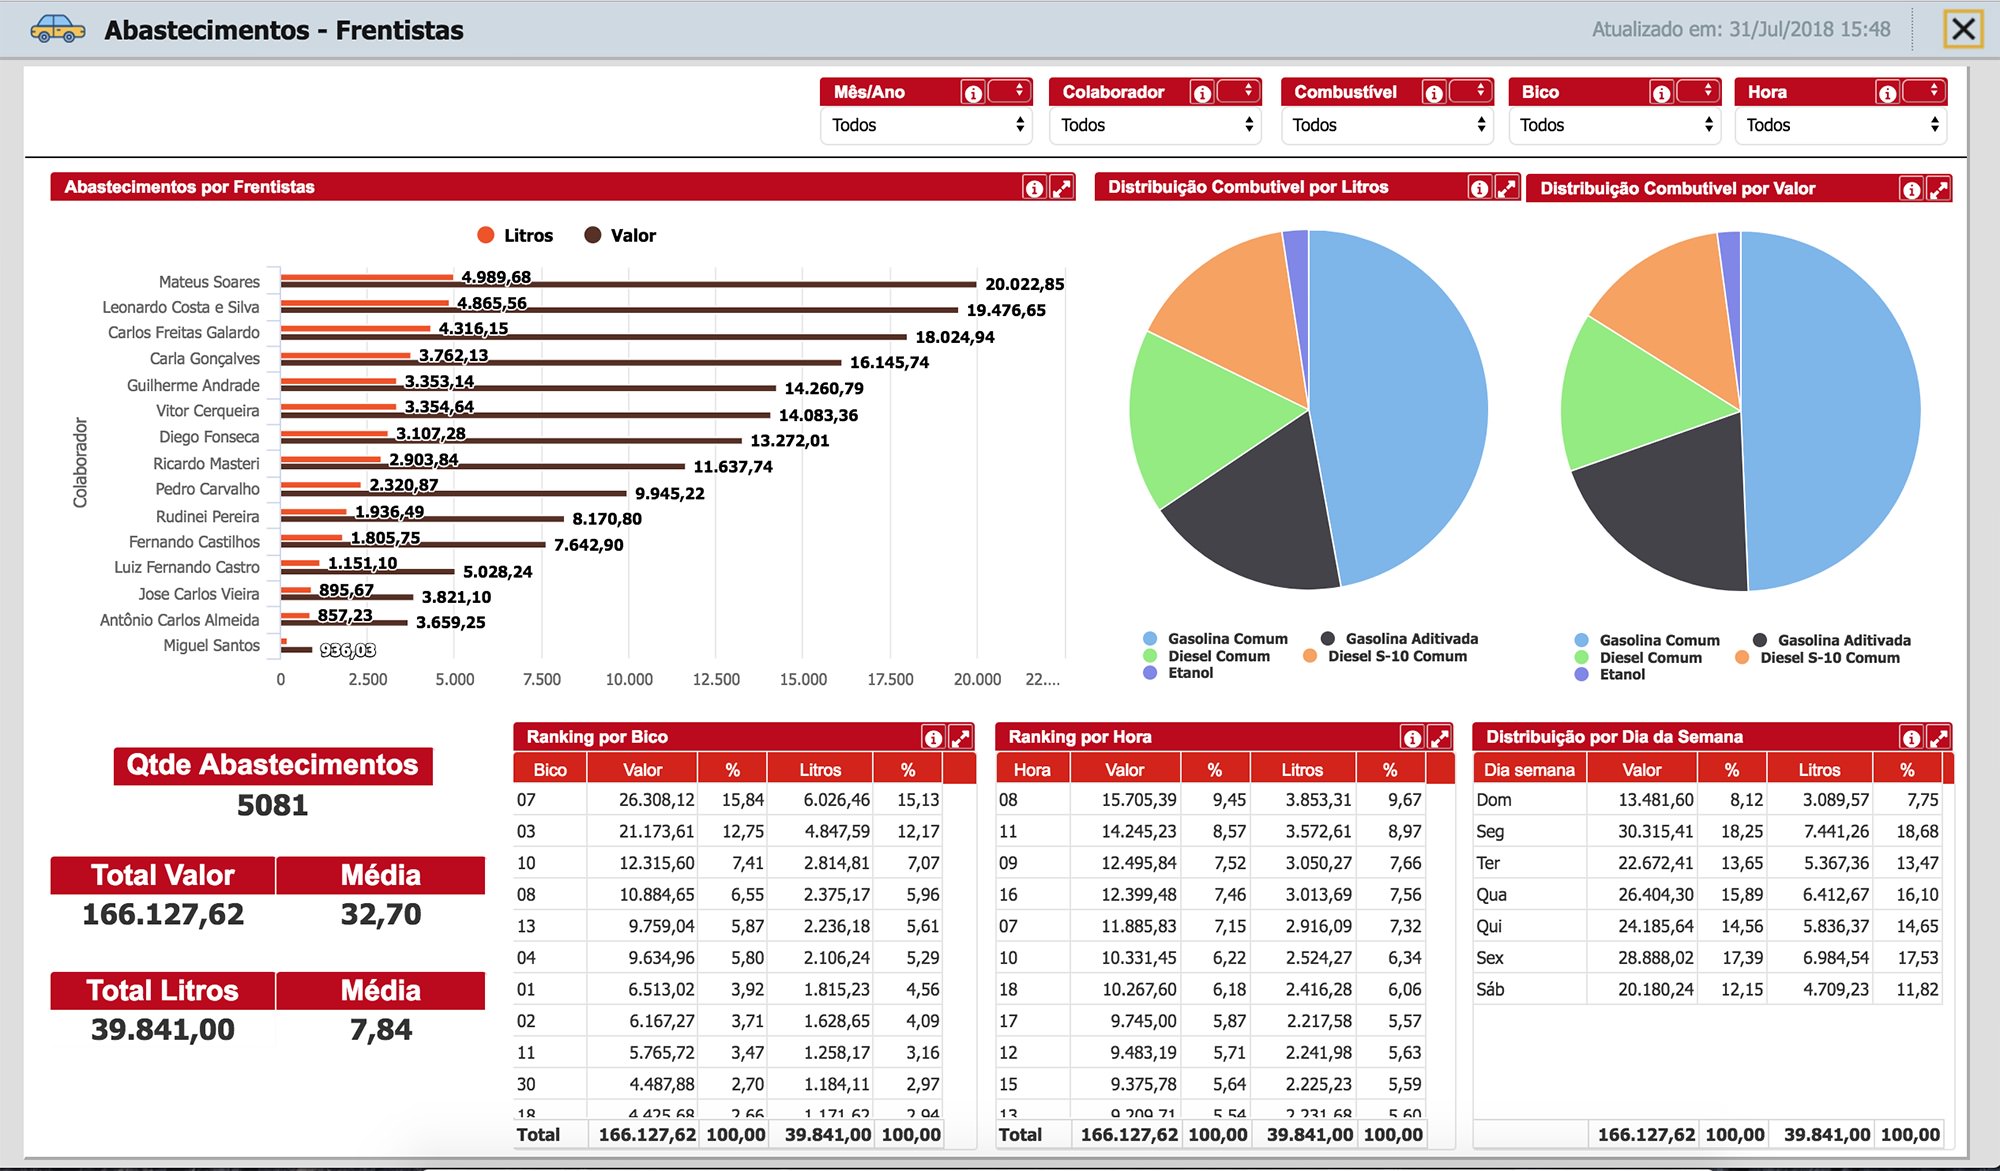This screenshot has height=1171, width=2000.
Task: Maximize the Distribuição Combutível por Valor chart
Action: 1939,189
